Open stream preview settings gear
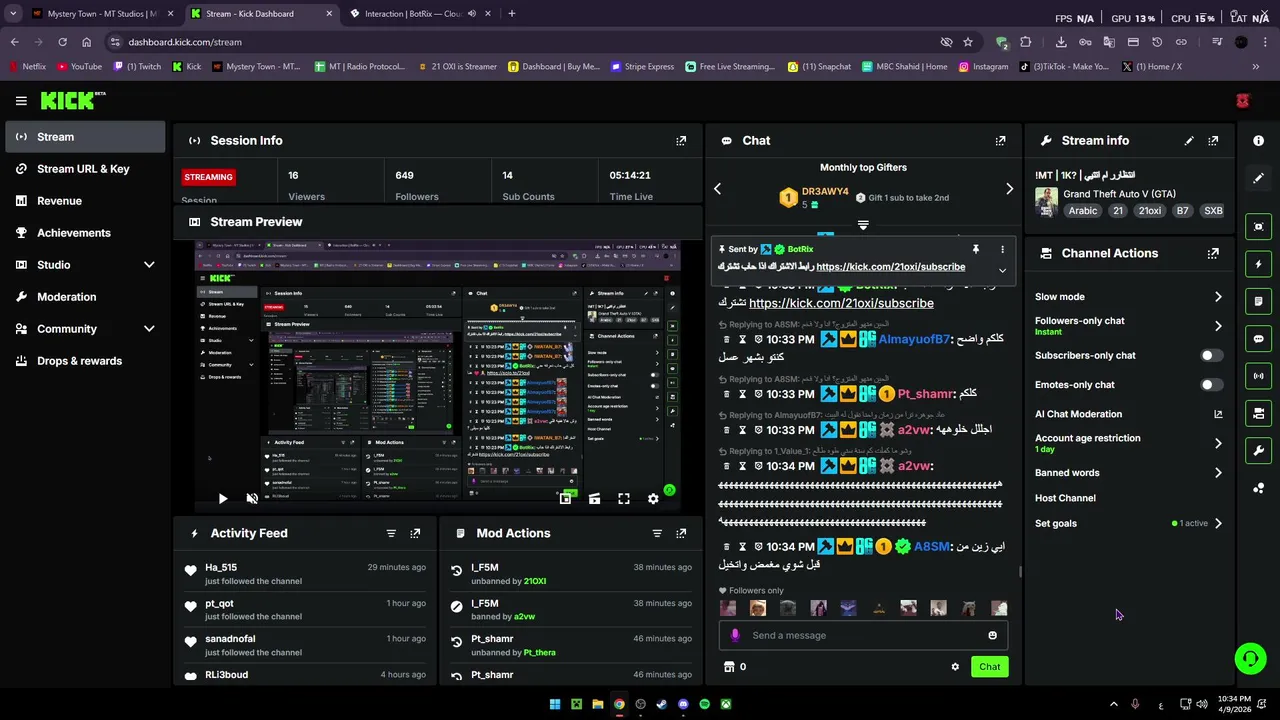 click(x=653, y=499)
